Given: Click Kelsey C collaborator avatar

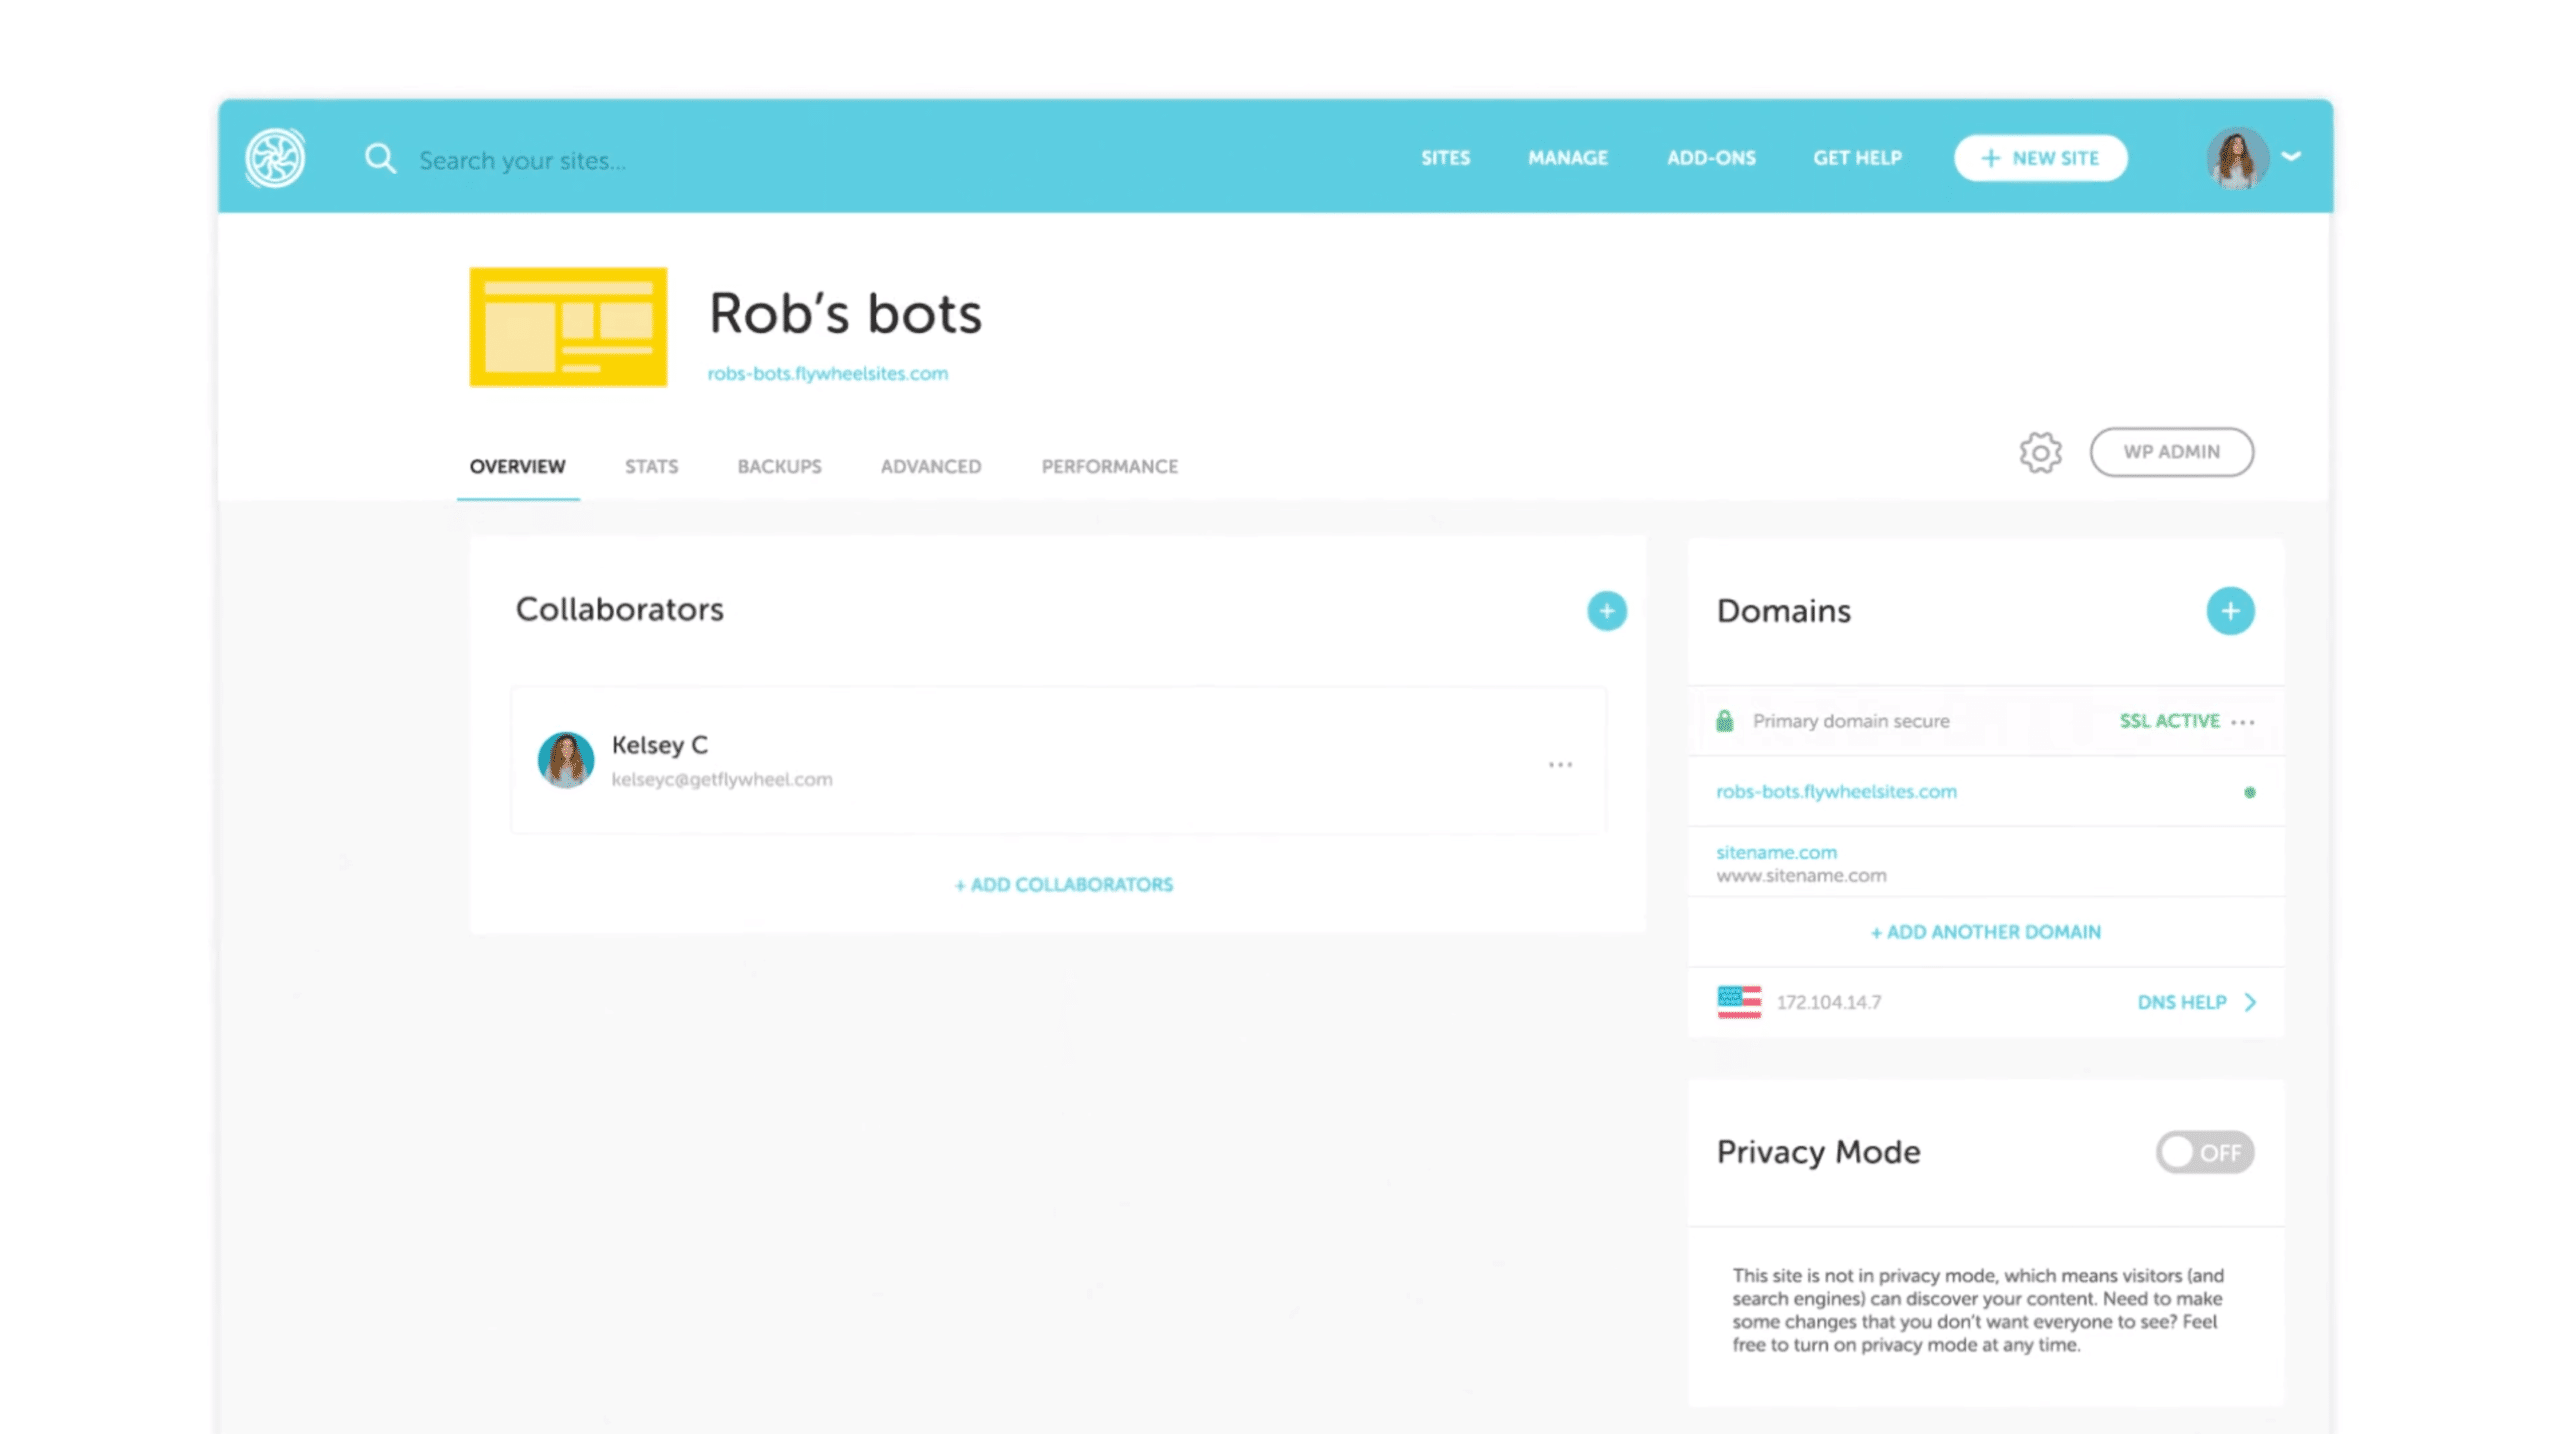Looking at the screenshot, I should click(x=566, y=760).
